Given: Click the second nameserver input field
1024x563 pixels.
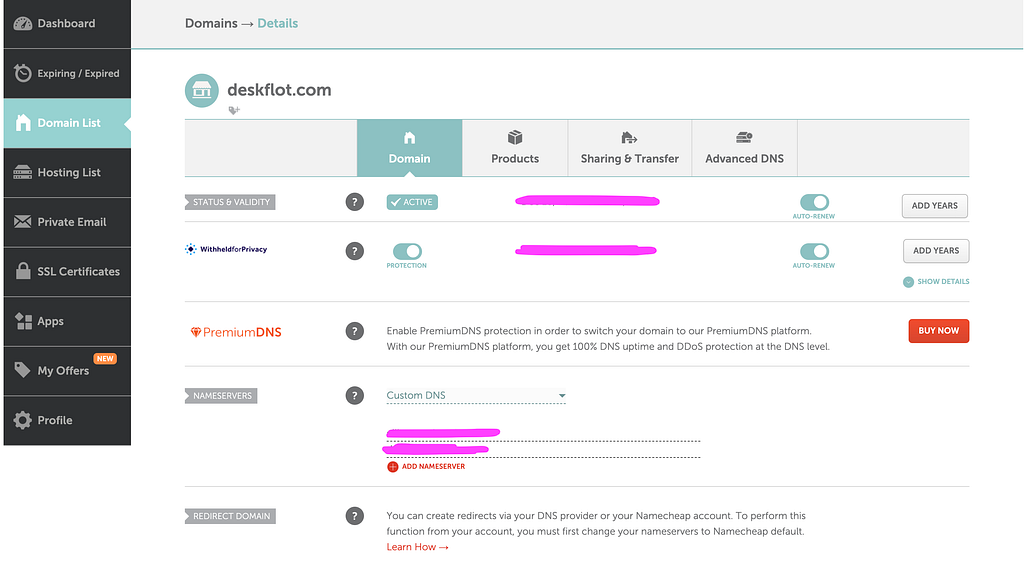Looking at the screenshot, I should click(x=543, y=449).
